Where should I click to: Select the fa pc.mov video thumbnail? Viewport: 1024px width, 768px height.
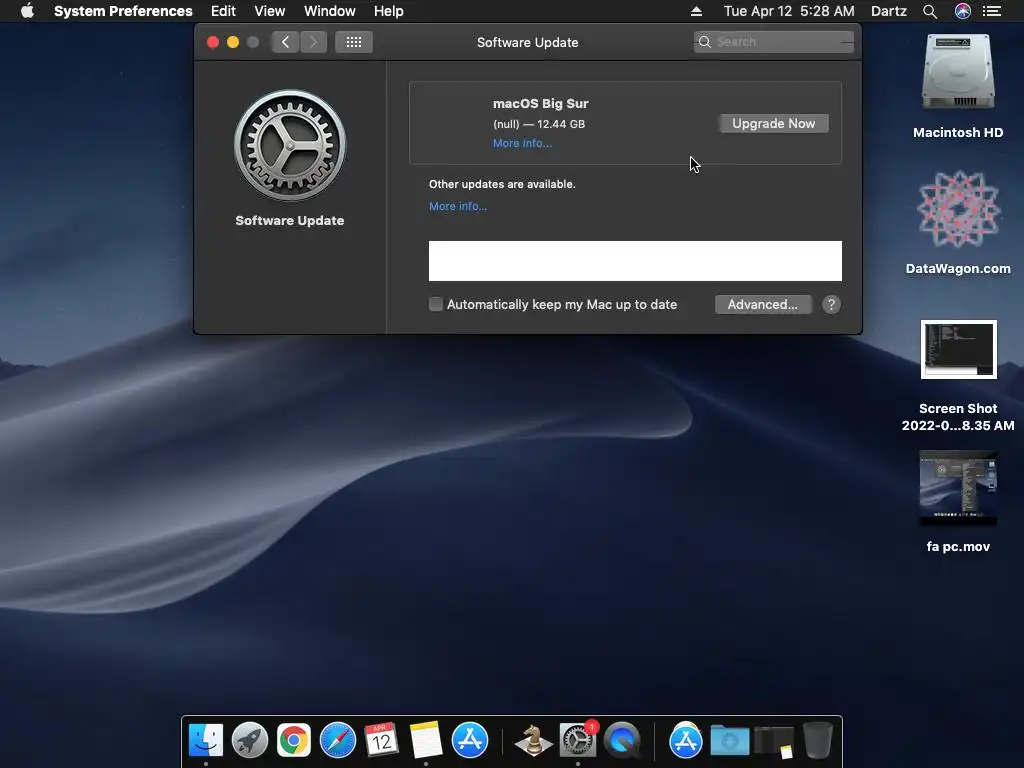pyautogui.click(x=959, y=488)
